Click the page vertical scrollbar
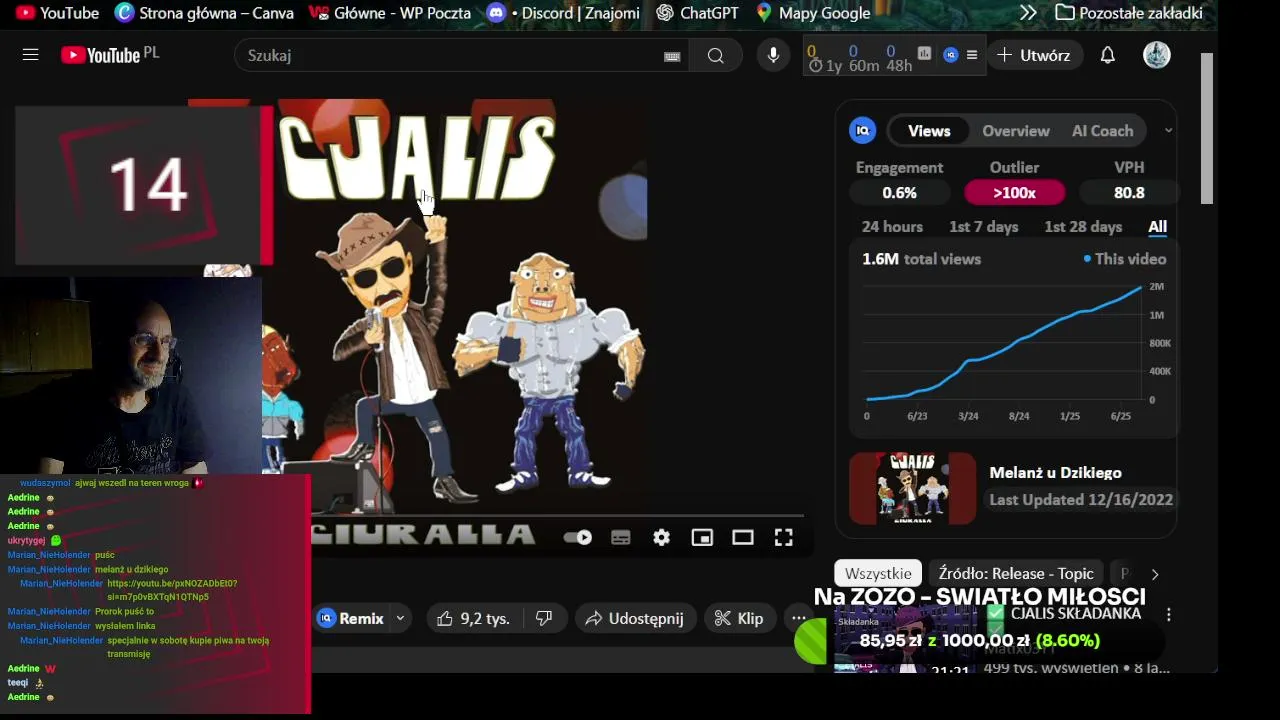This screenshot has height=720, width=1280. 1207,128
